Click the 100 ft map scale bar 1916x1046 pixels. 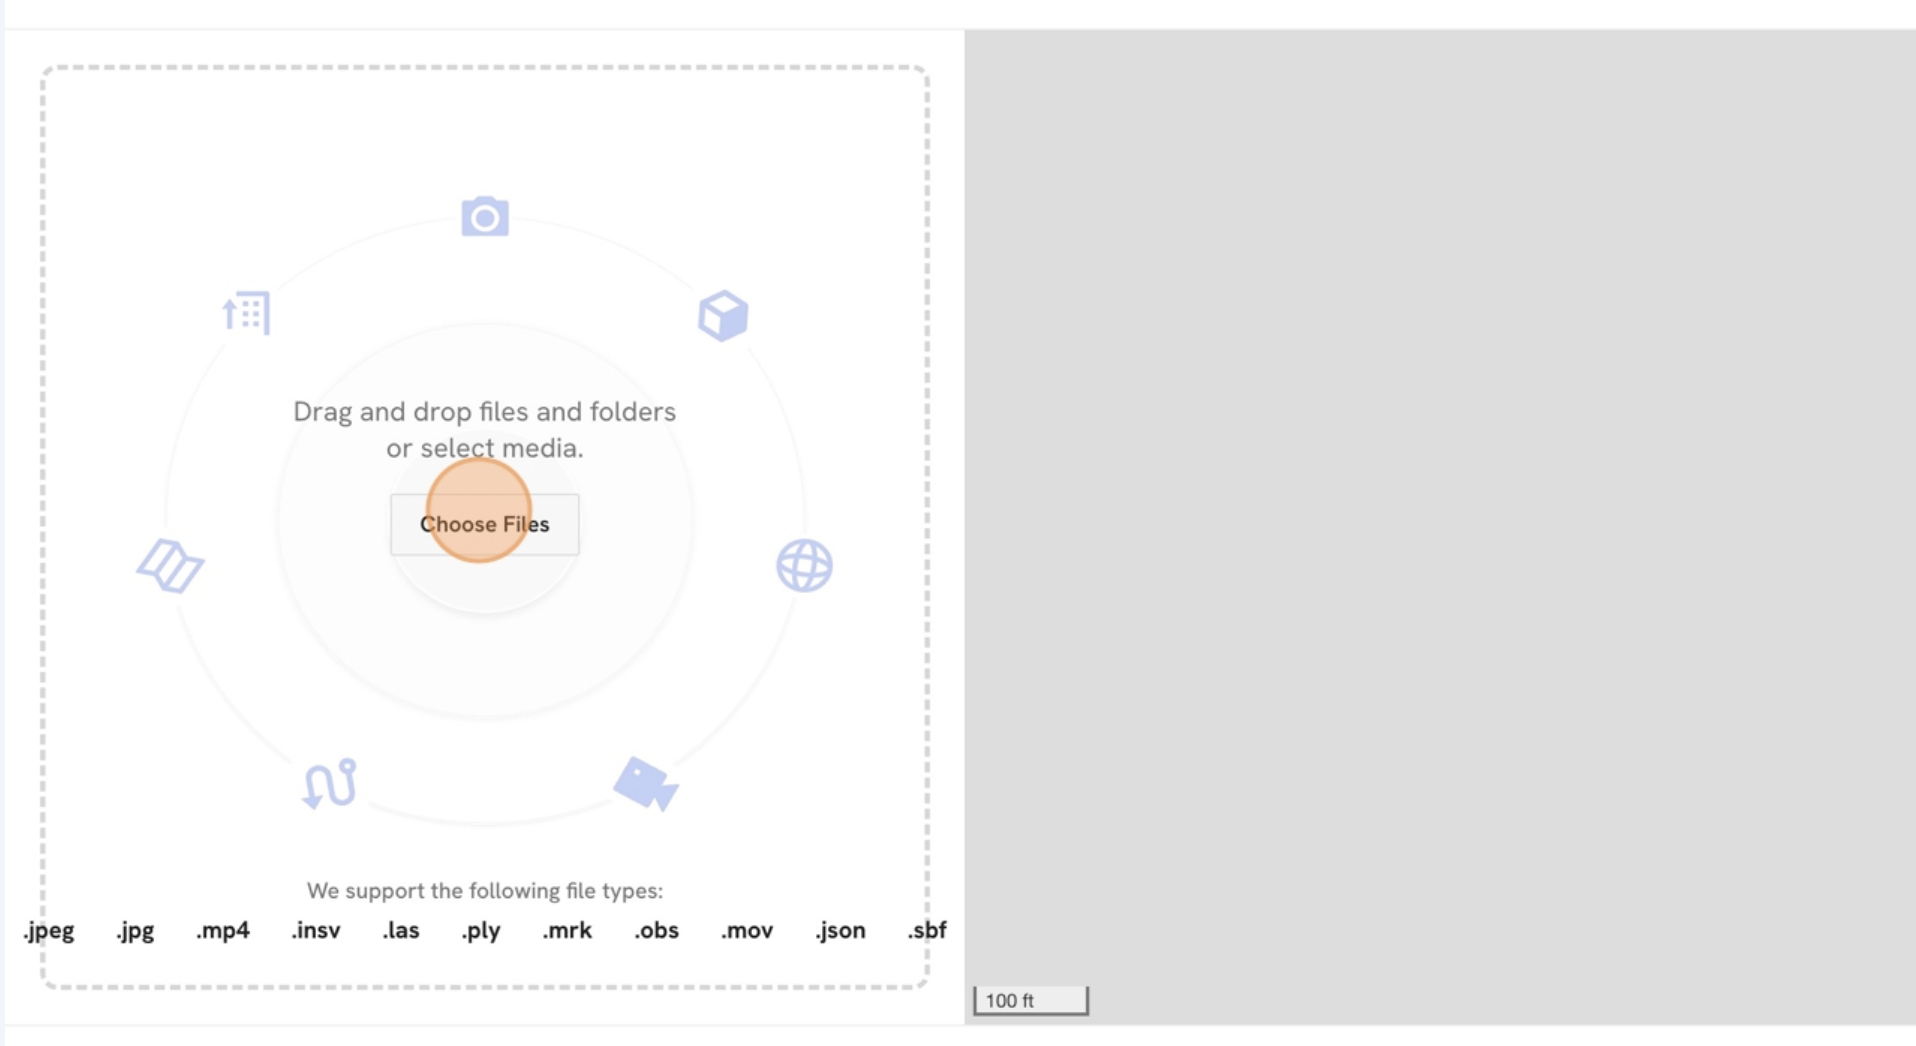click(1031, 1000)
